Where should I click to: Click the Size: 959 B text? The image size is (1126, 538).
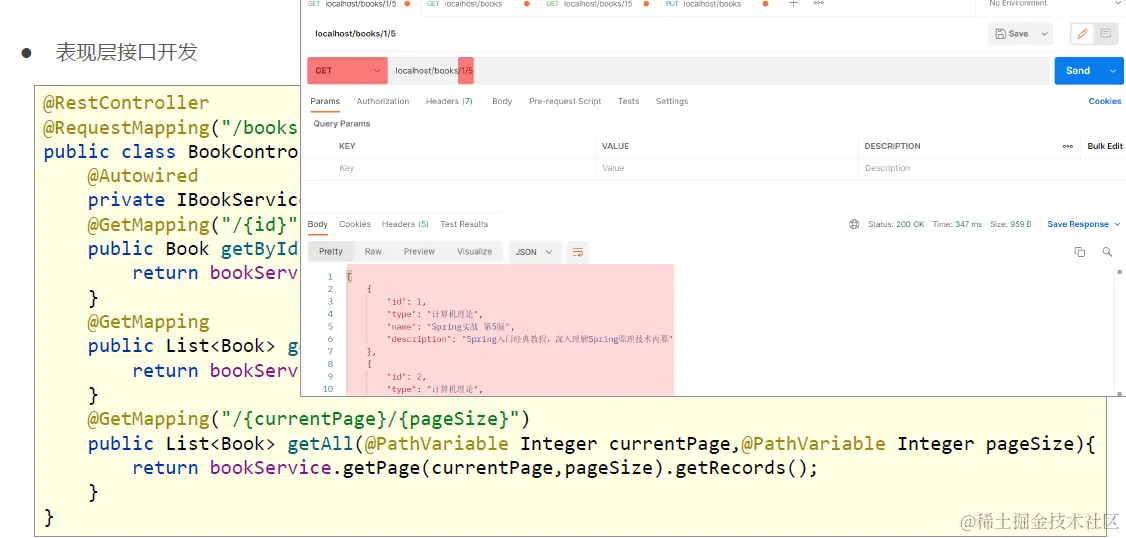tap(1011, 224)
